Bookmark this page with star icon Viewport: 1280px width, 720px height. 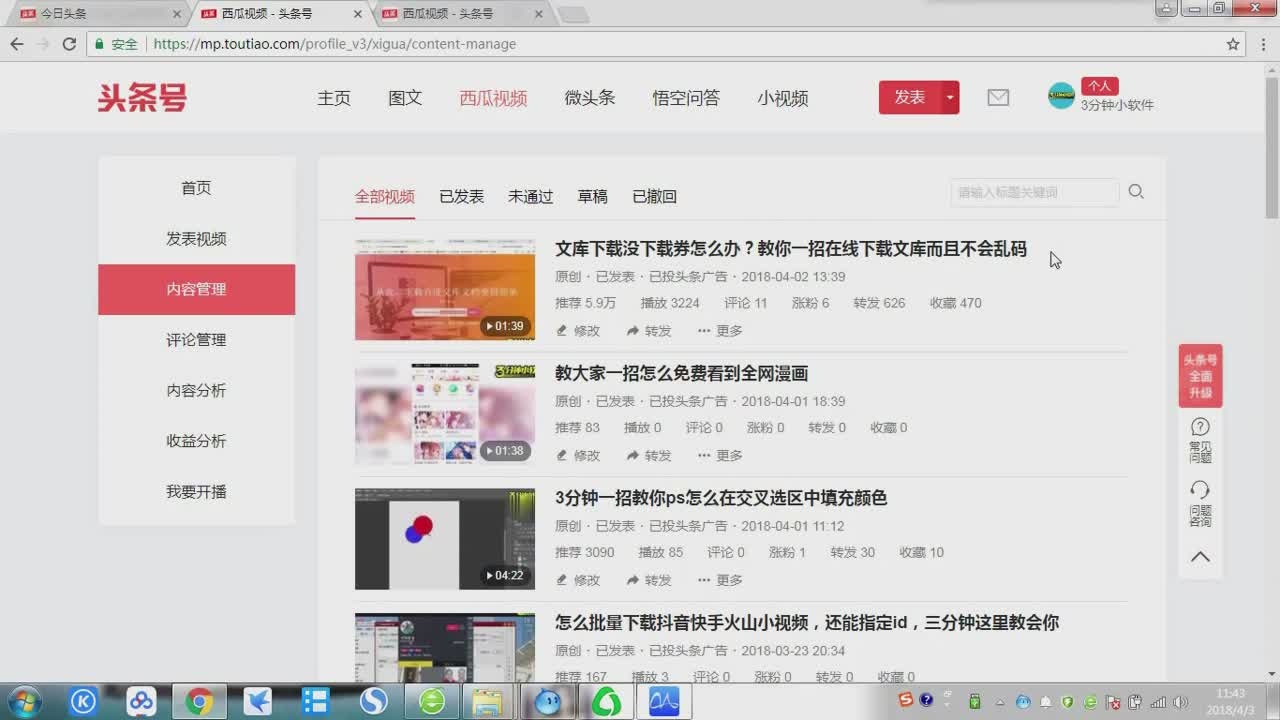pos(1233,44)
